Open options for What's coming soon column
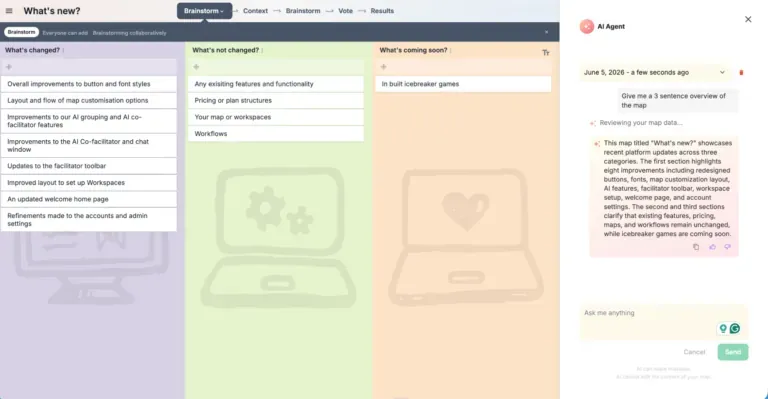The height and width of the screenshot is (399, 768). (x=451, y=50)
